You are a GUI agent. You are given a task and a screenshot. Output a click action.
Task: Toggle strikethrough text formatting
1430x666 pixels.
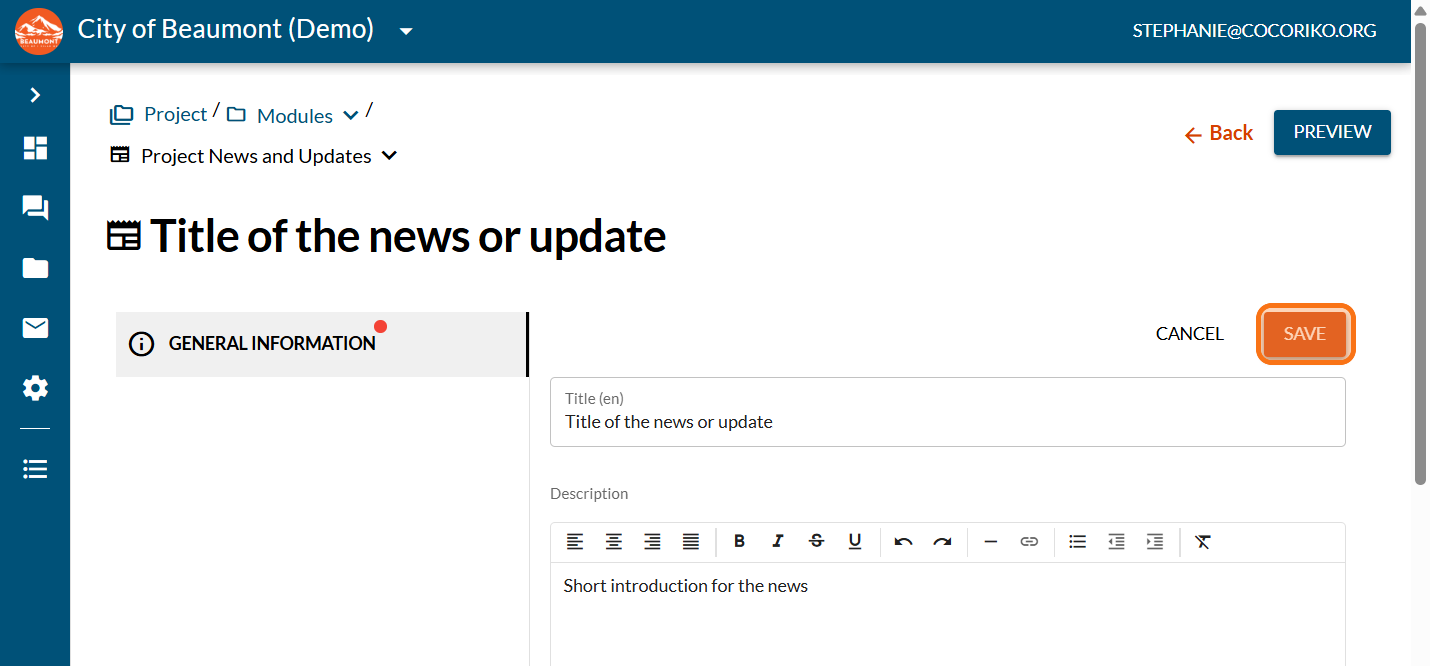tap(816, 541)
